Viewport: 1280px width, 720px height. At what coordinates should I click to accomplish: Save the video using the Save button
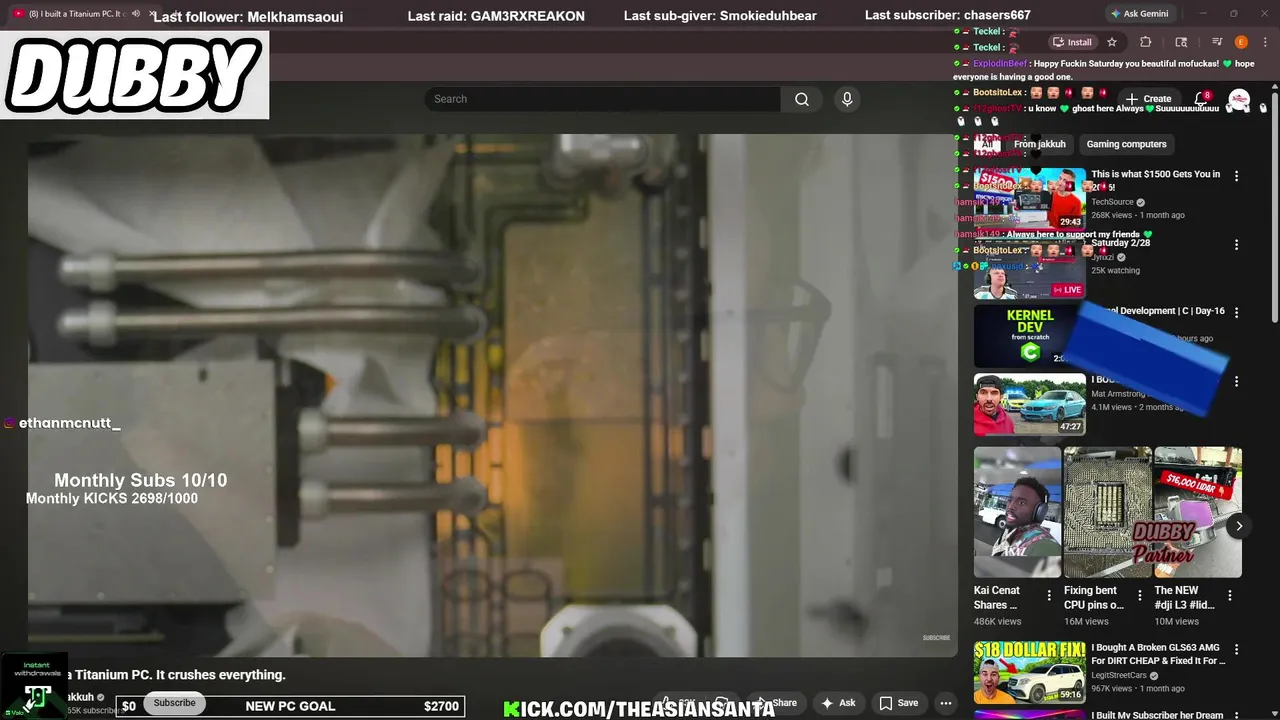pyautogui.click(x=898, y=703)
